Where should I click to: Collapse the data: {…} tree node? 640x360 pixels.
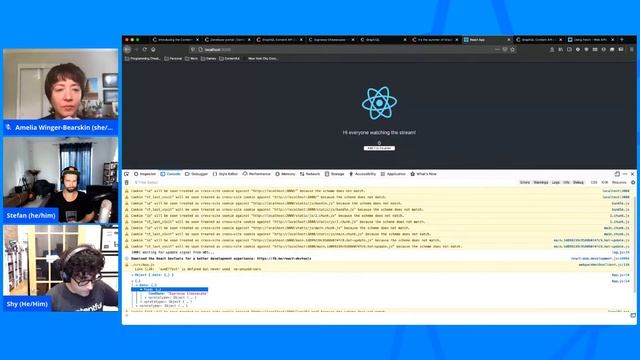click(147, 285)
